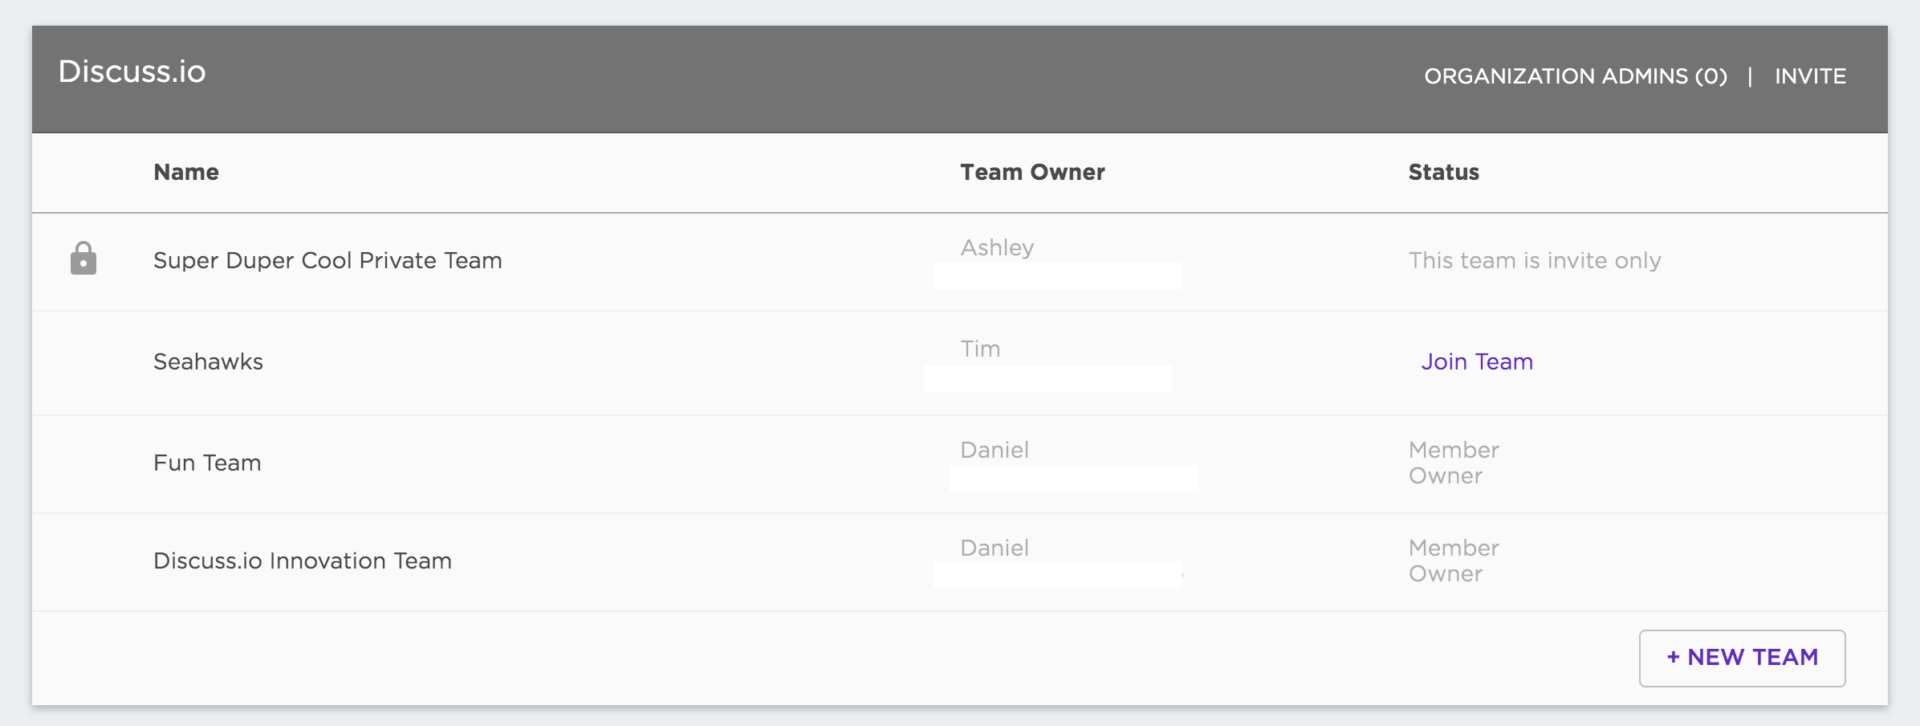Image resolution: width=1920 pixels, height=726 pixels.
Task: Click the 'This team is invite only' status
Action: [x=1534, y=261]
